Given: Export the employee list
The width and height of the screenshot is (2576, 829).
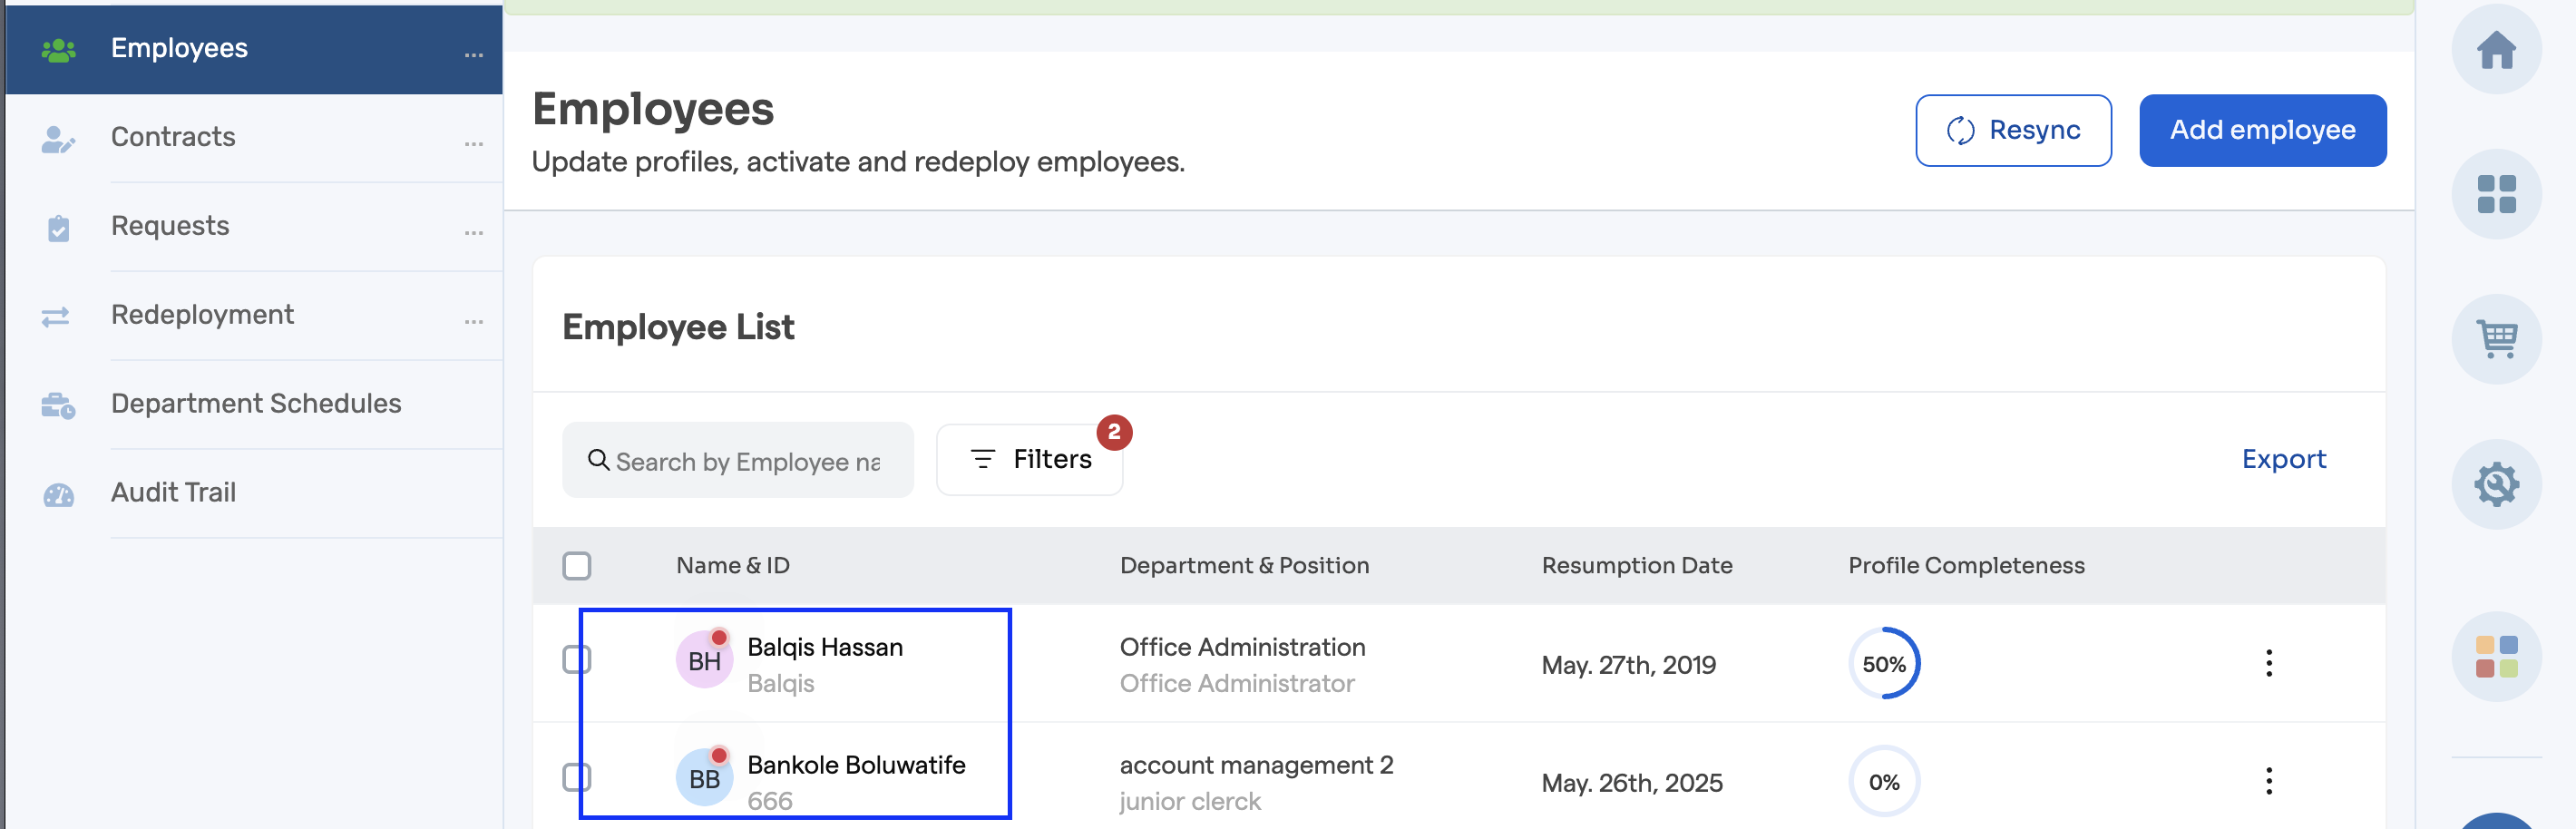Looking at the screenshot, I should pyautogui.click(x=2283, y=459).
